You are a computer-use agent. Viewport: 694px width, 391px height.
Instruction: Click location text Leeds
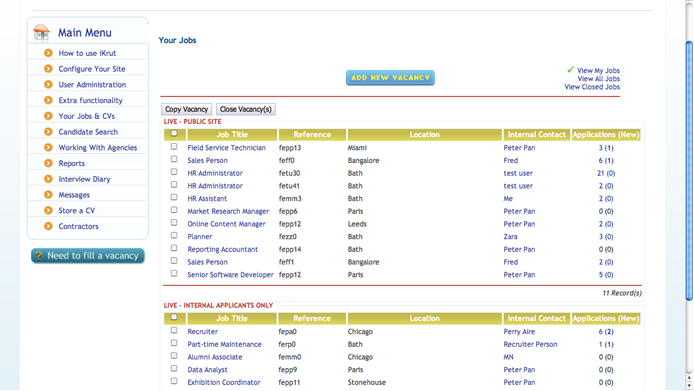357,224
